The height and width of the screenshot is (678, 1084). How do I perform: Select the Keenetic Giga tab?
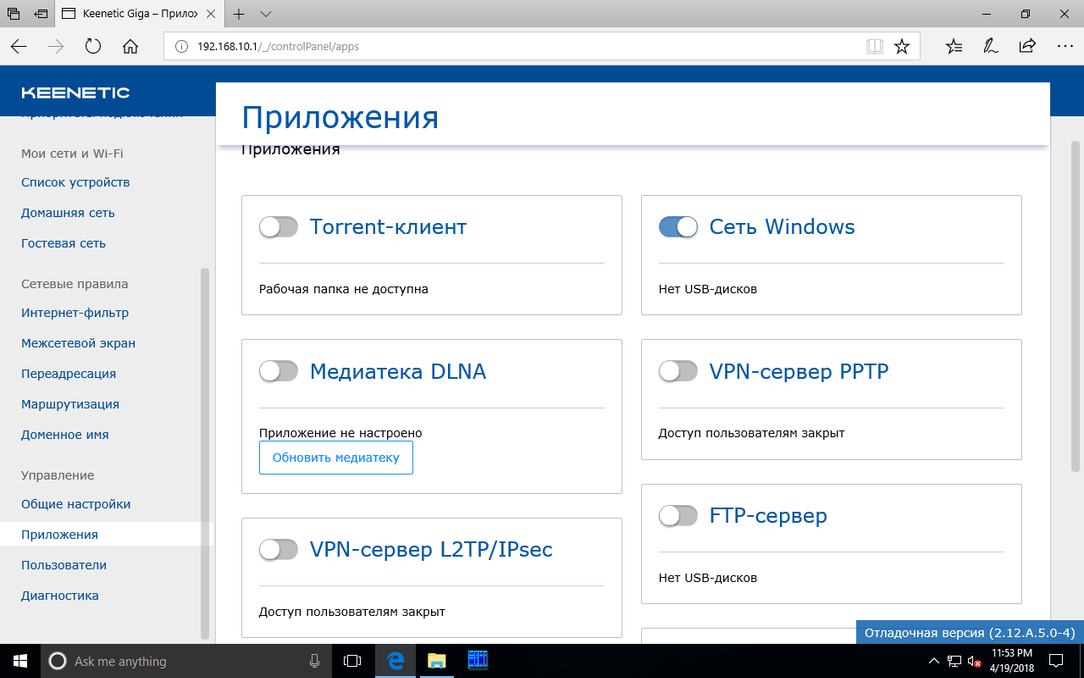[x=138, y=14]
